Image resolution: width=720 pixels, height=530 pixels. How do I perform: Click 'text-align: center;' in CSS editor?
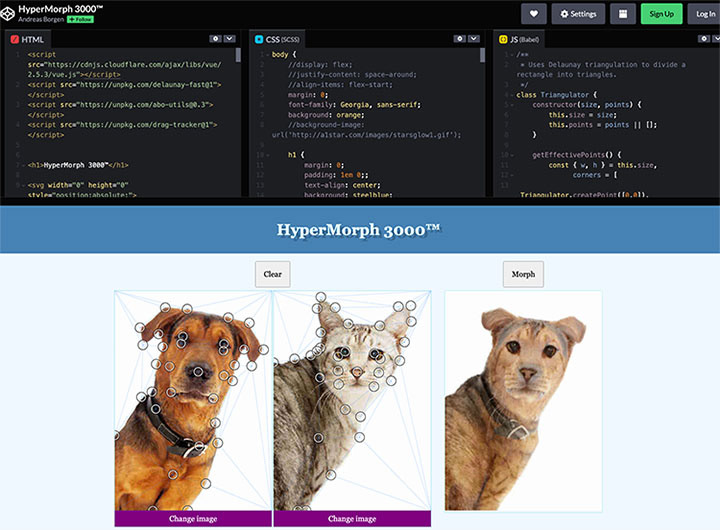342,185
